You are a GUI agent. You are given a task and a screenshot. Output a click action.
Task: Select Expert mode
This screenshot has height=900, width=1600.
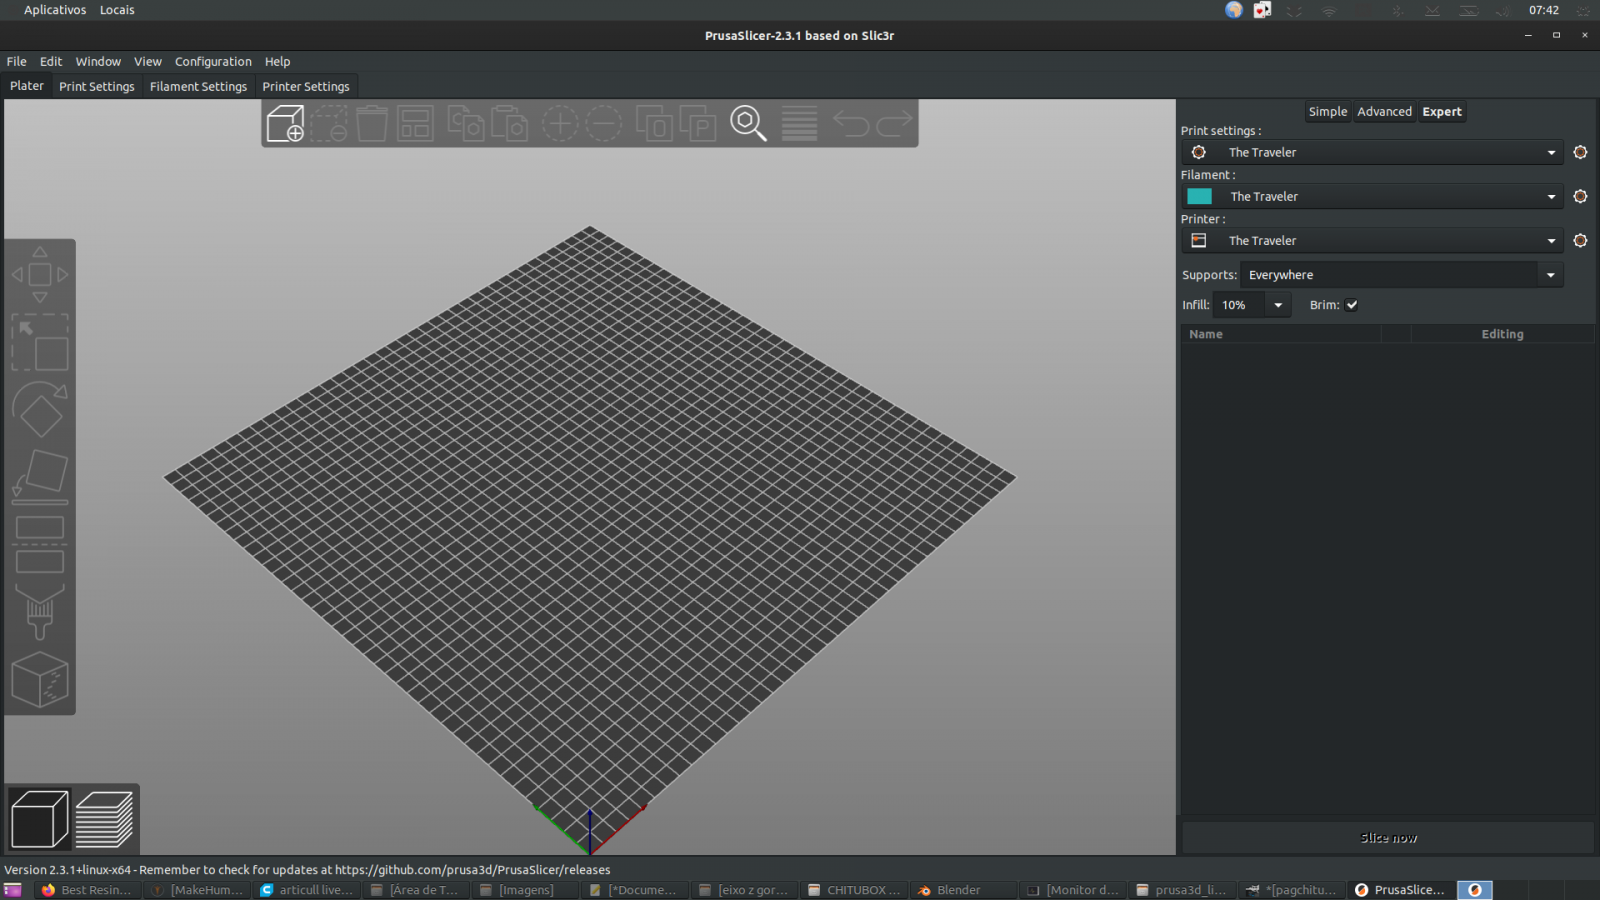point(1442,112)
